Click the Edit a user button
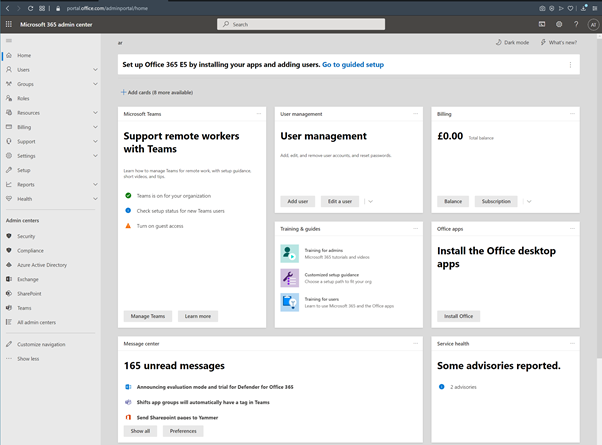The width and height of the screenshot is (602, 445). [x=340, y=201]
